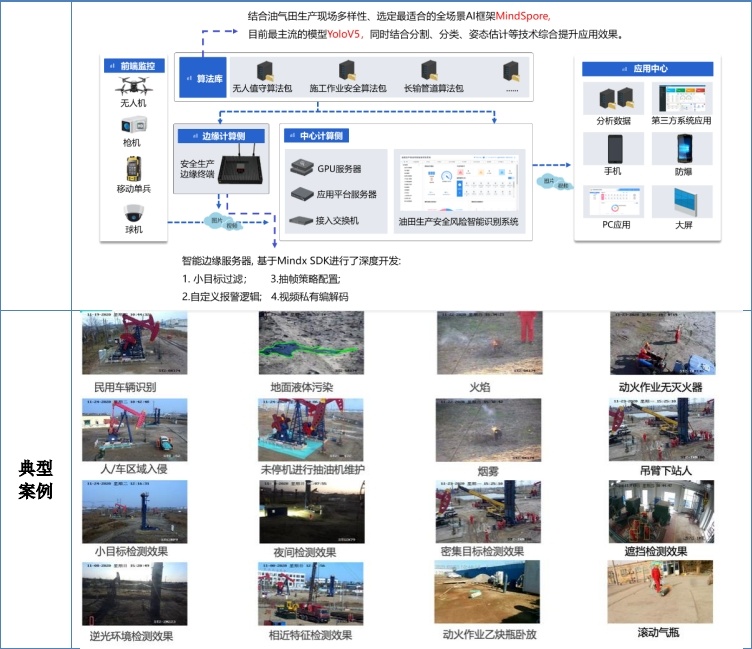Screen dimensions: 752x649
Task: Open the 手机 phone icon in 应用中心
Action: (x=613, y=150)
